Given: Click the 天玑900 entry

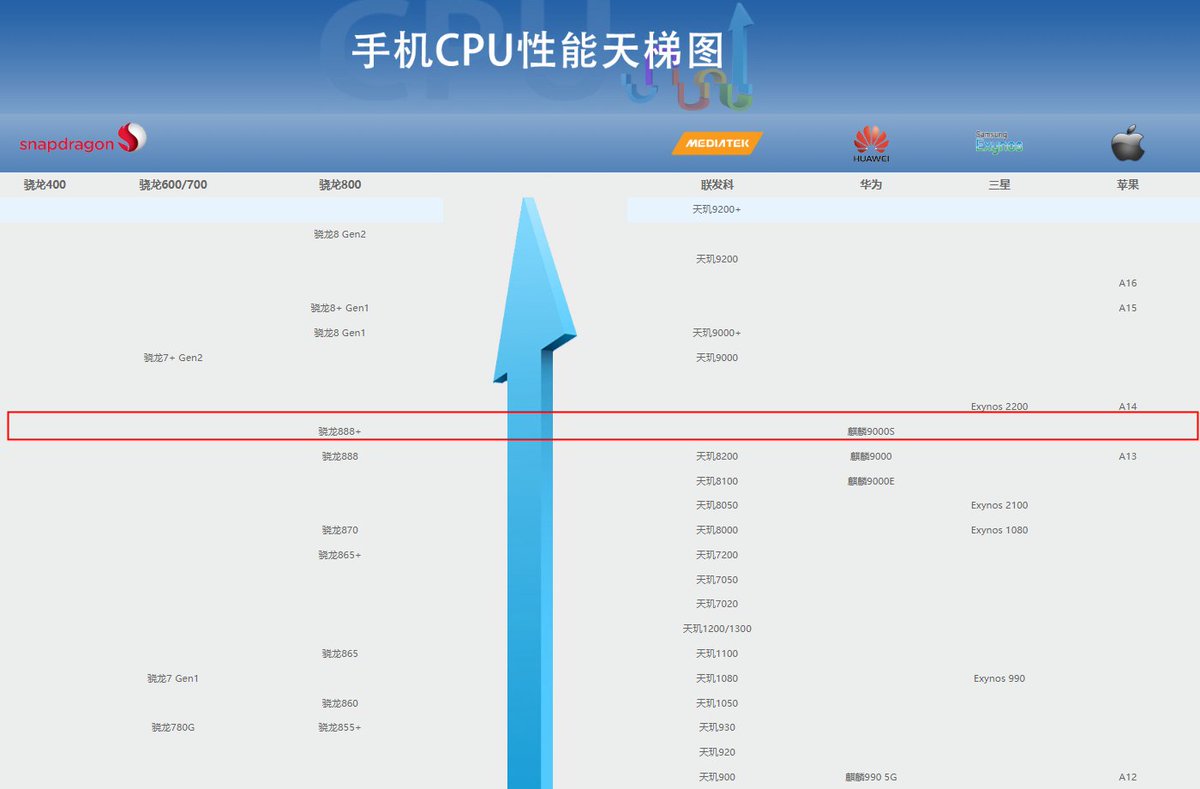Looking at the screenshot, I should [717, 778].
